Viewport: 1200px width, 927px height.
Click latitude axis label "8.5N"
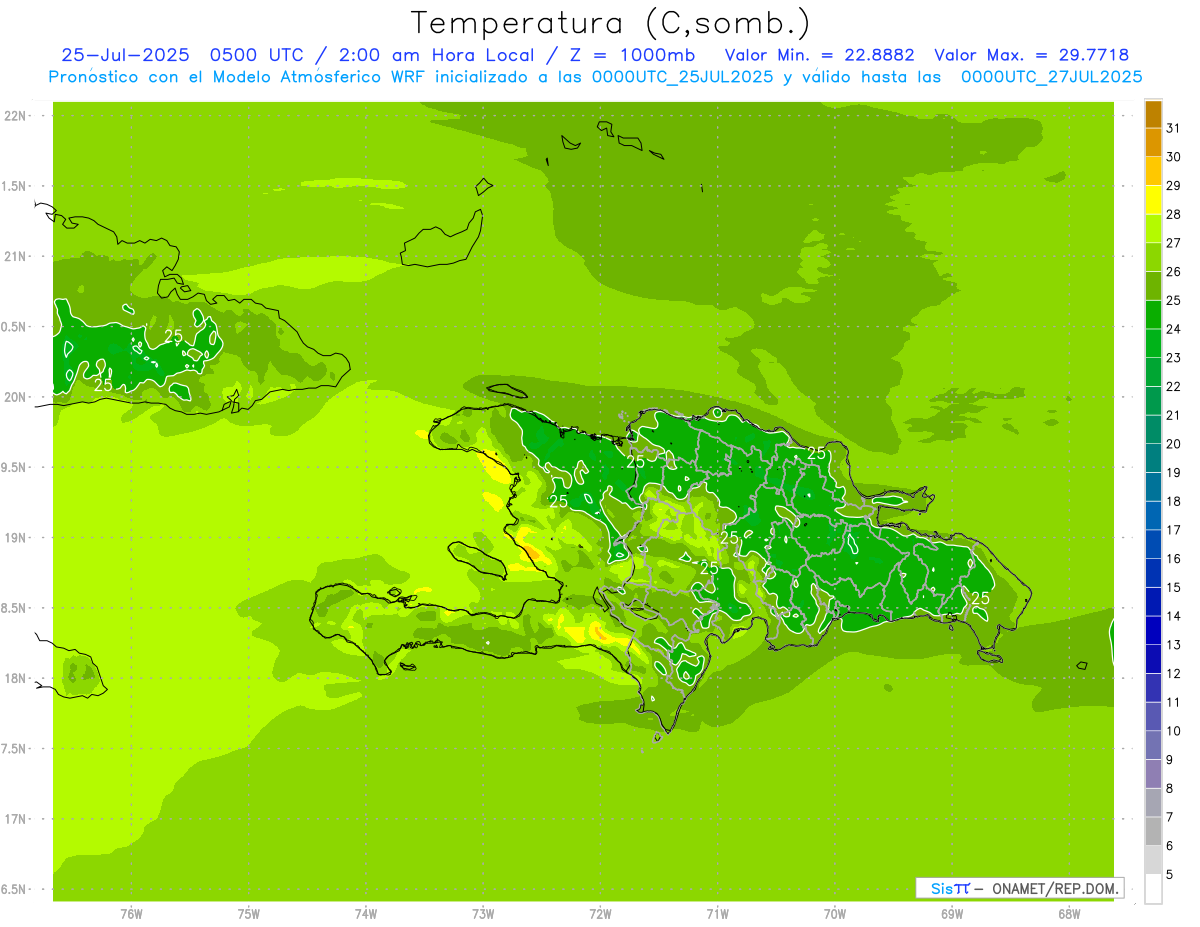(13, 608)
